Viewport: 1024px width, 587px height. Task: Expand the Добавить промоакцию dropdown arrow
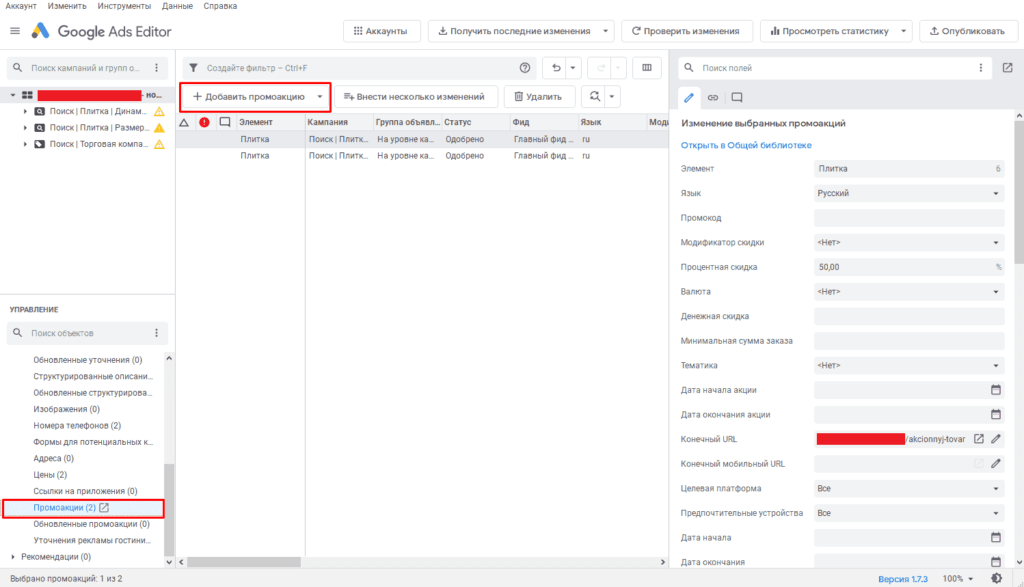point(320,97)
